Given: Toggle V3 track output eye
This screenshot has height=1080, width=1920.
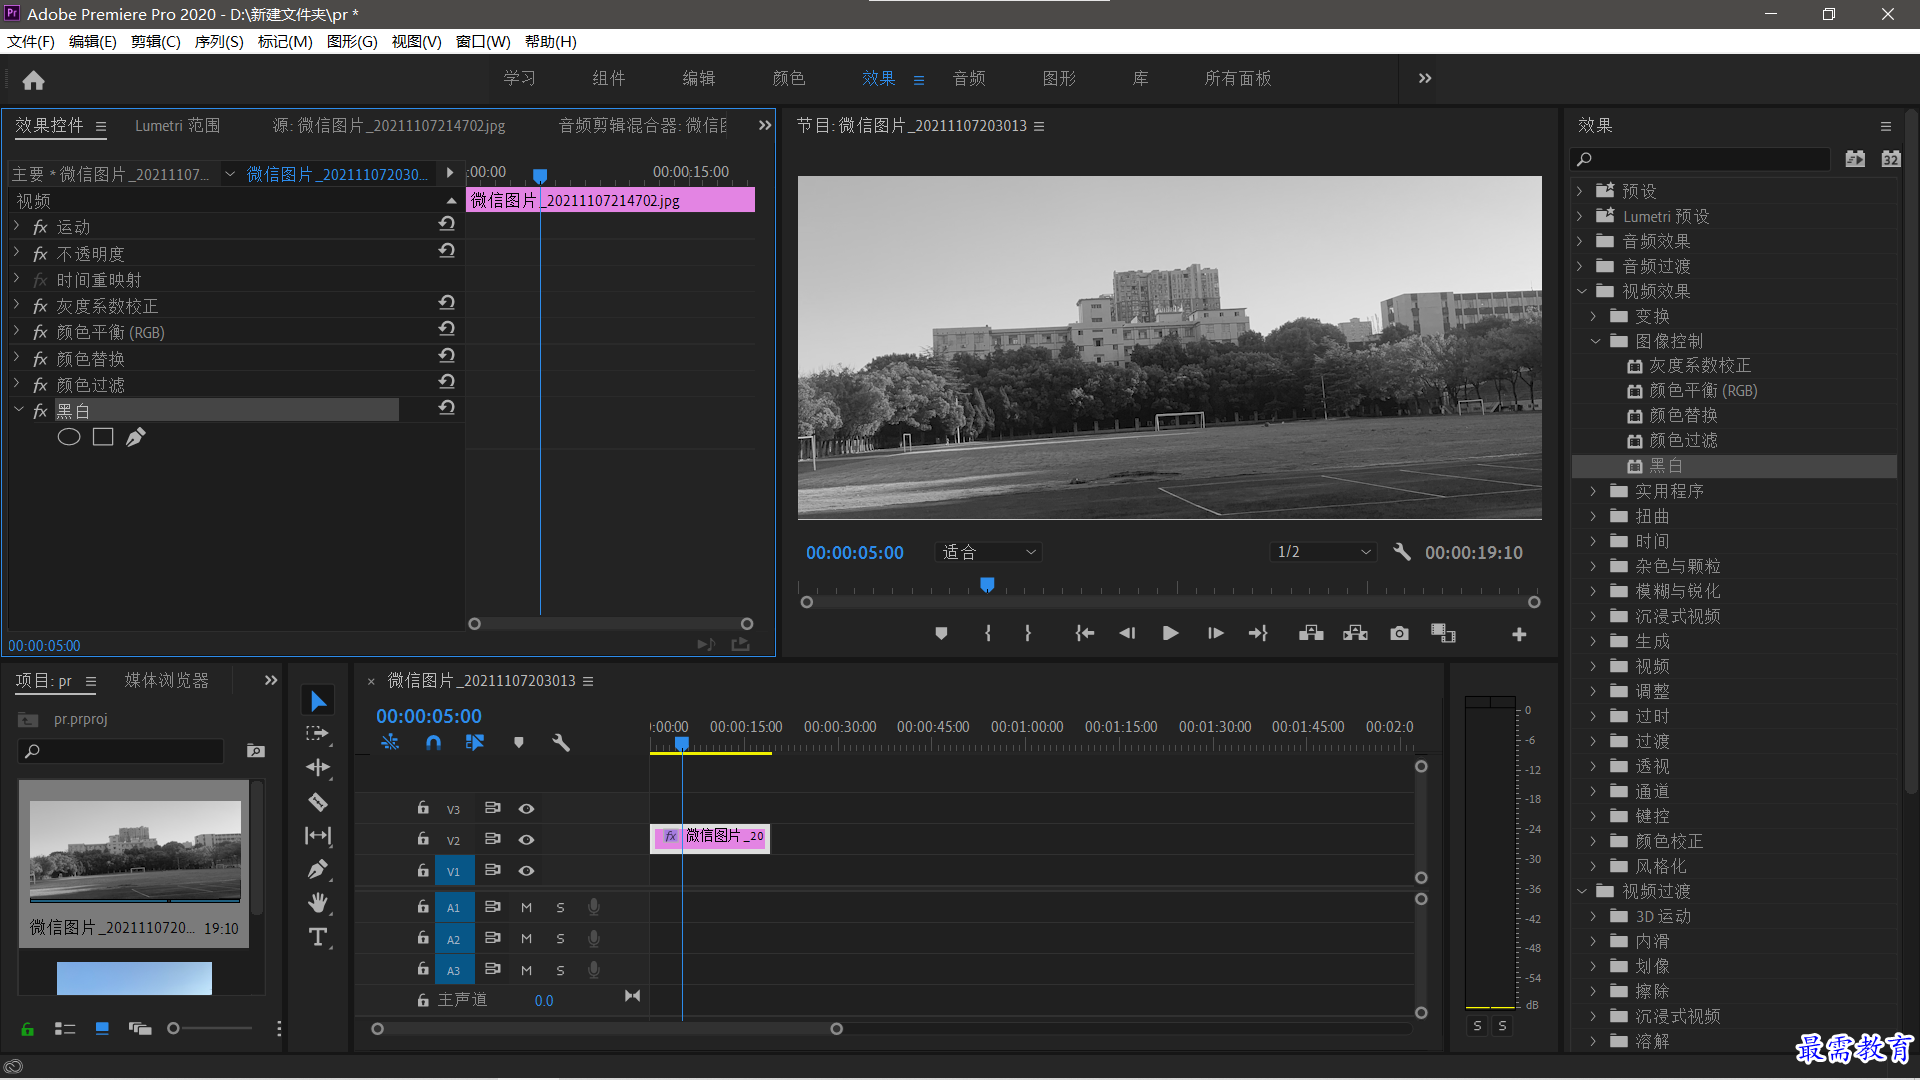Looking at the screenshot, I should click(x=526, y=809).
